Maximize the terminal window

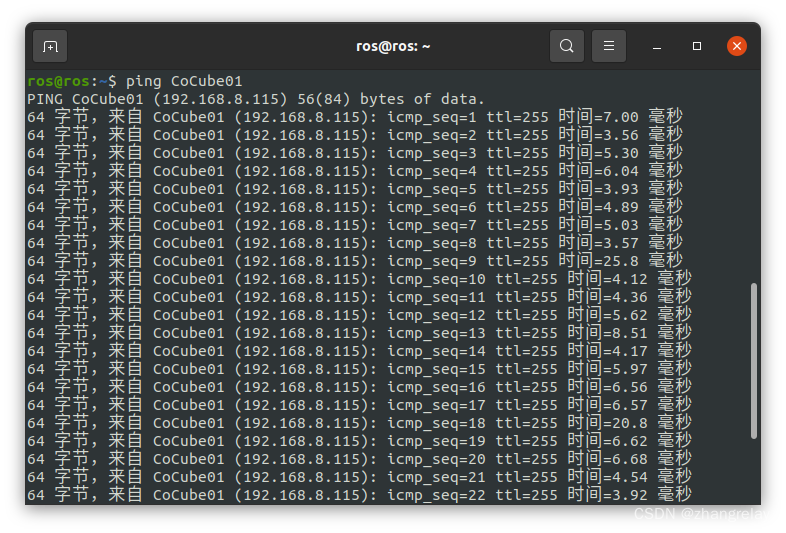click(697, 46)
